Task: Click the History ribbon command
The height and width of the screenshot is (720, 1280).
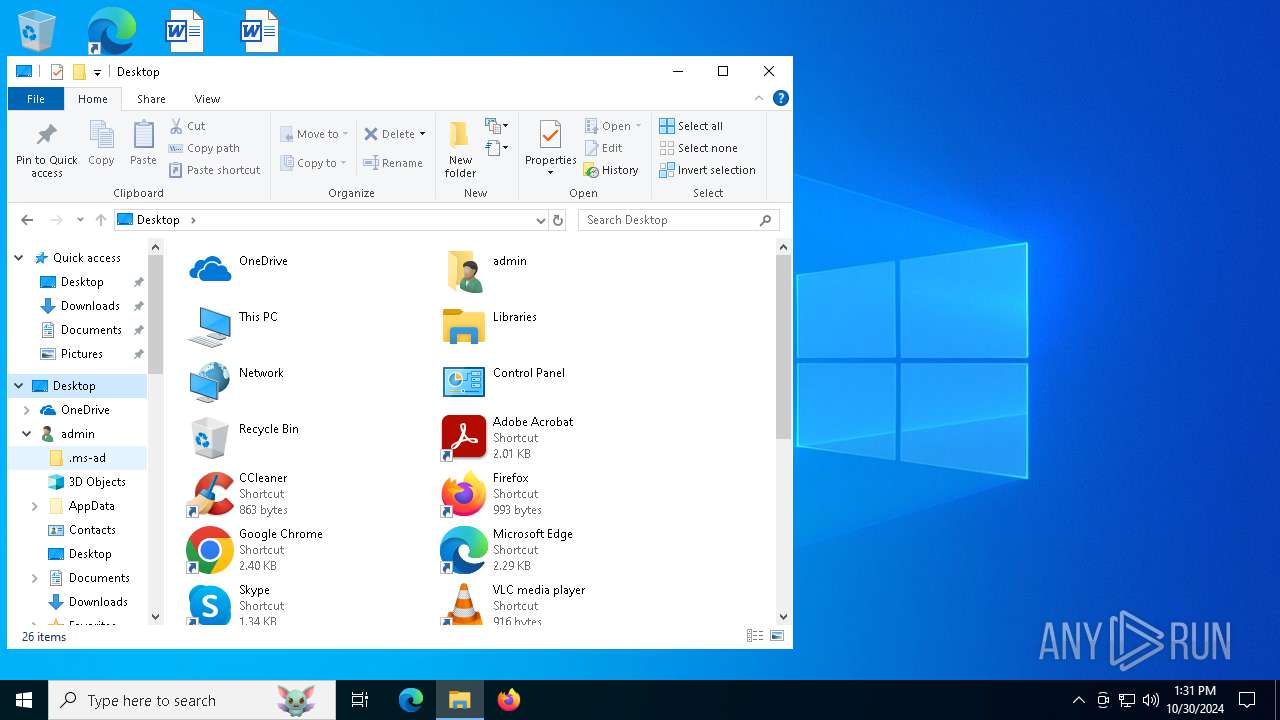Action: (x=611, y=170)
